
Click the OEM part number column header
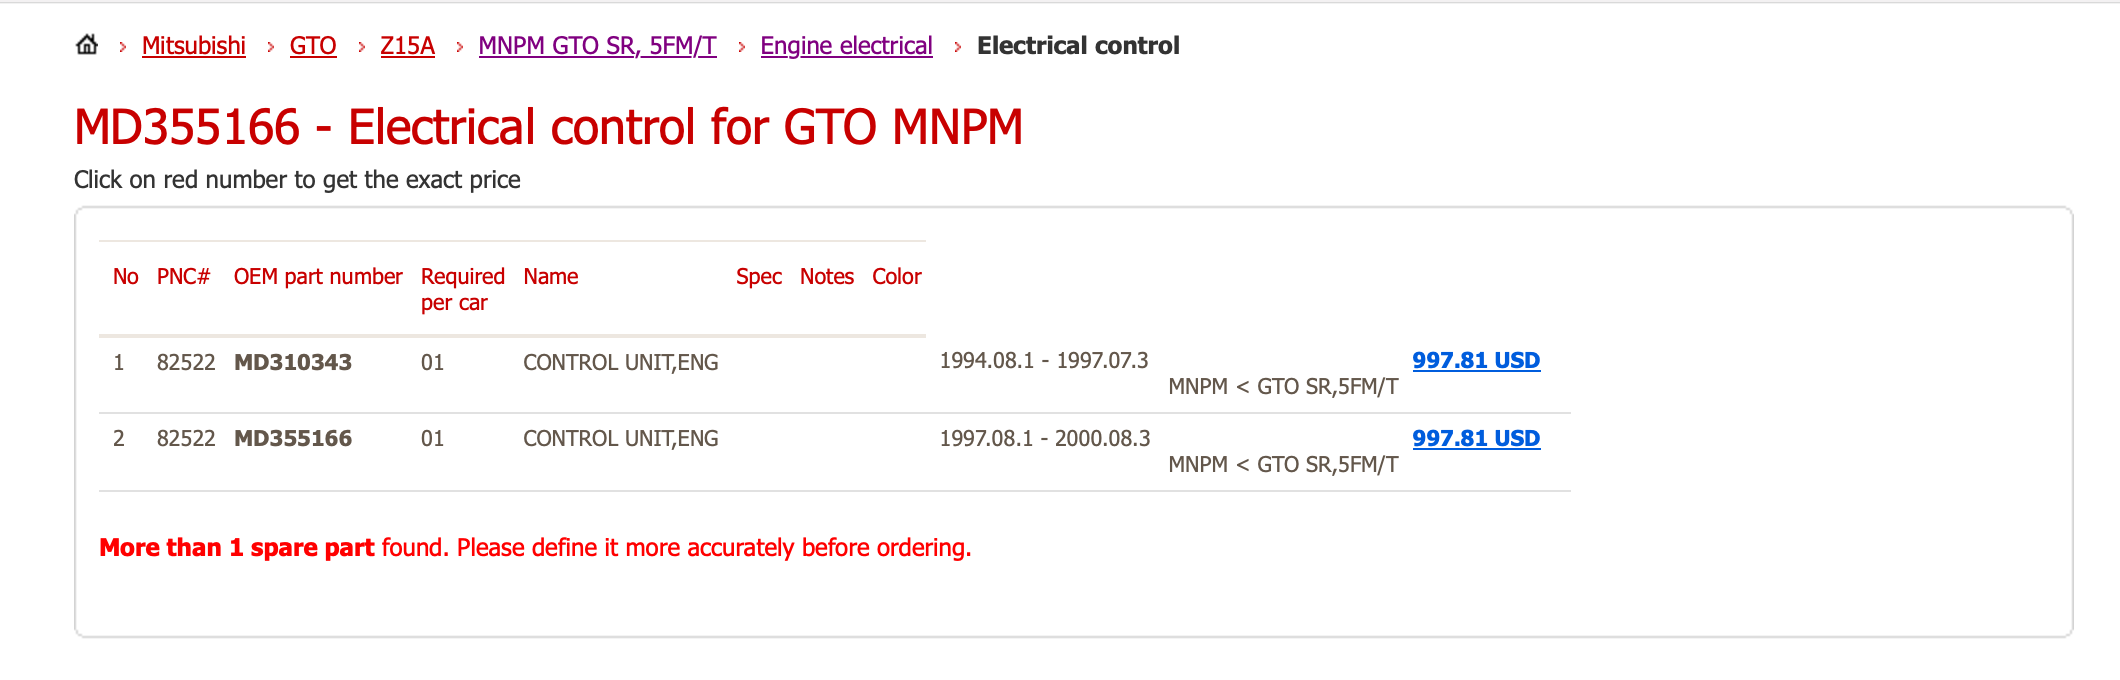318,277
